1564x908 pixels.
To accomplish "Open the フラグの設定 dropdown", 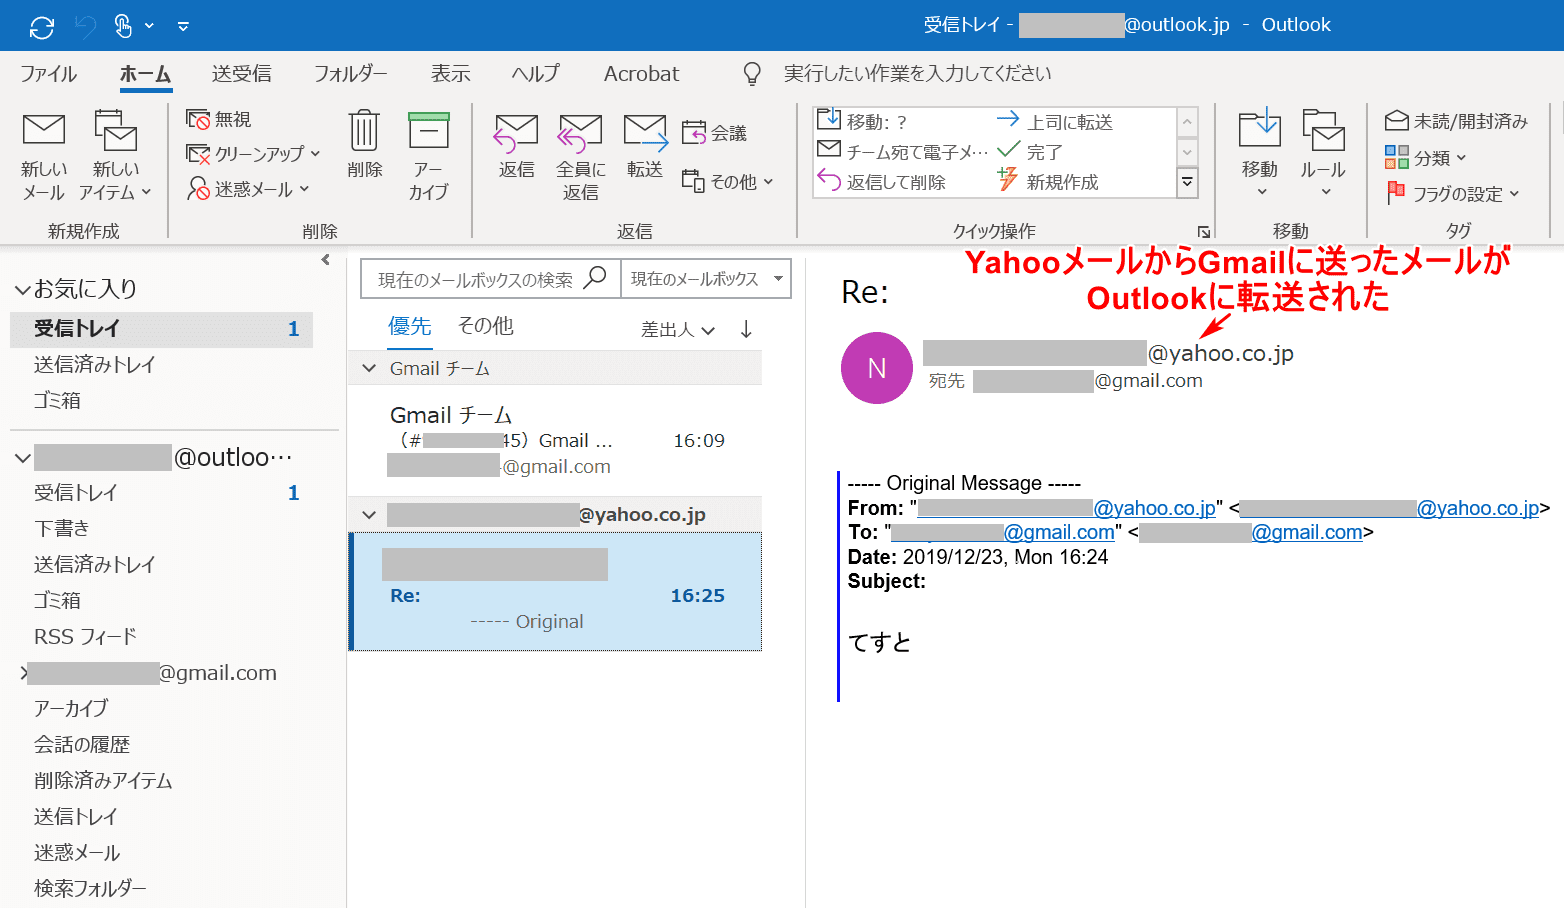I will pyautogui.click(x=1453, y=194).
